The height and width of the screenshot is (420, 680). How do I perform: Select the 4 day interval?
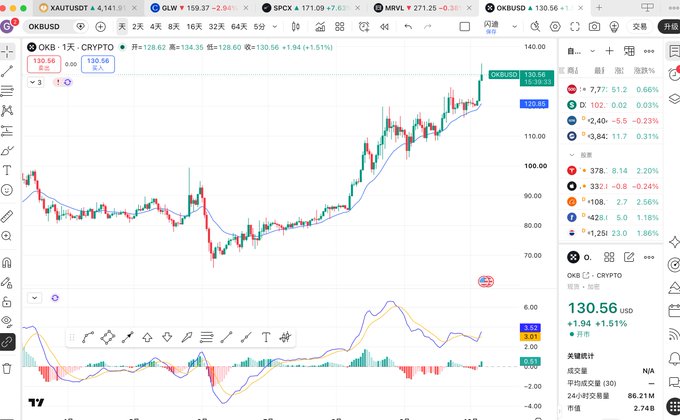tap(156, 27)
